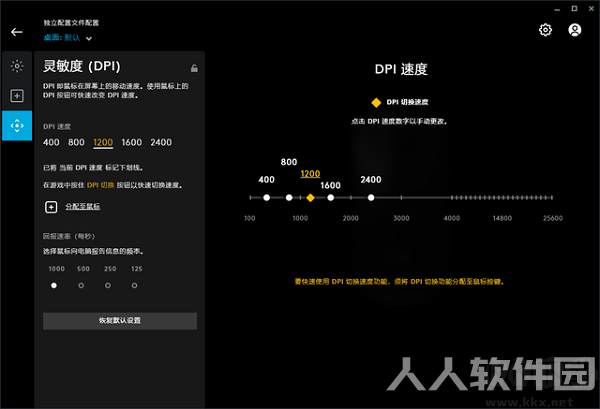This screenshot has height=409, width=600.
Task: Maximize the G HUB window
Action: [x=574, y=8]
